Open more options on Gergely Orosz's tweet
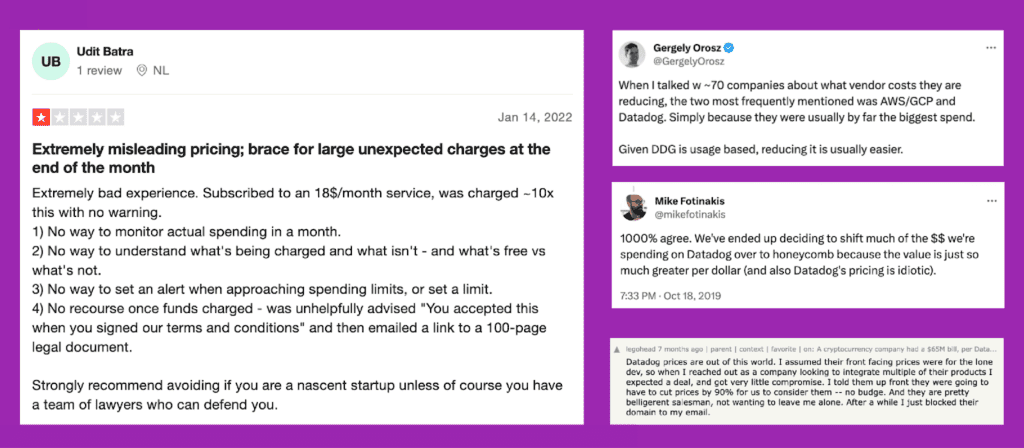1024x448 pixels. point(991,47)
